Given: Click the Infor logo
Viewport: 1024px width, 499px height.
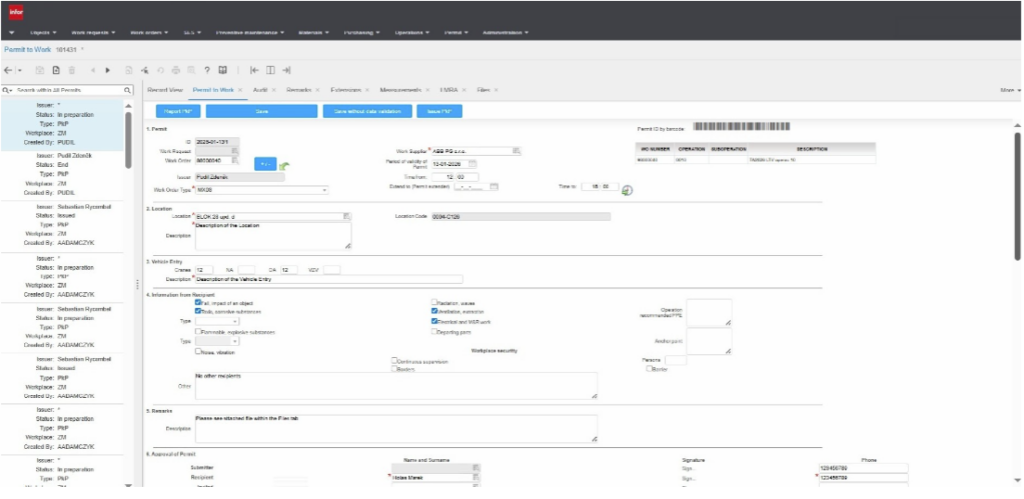Looking at the screenshot, I should [x=16, y=12].
